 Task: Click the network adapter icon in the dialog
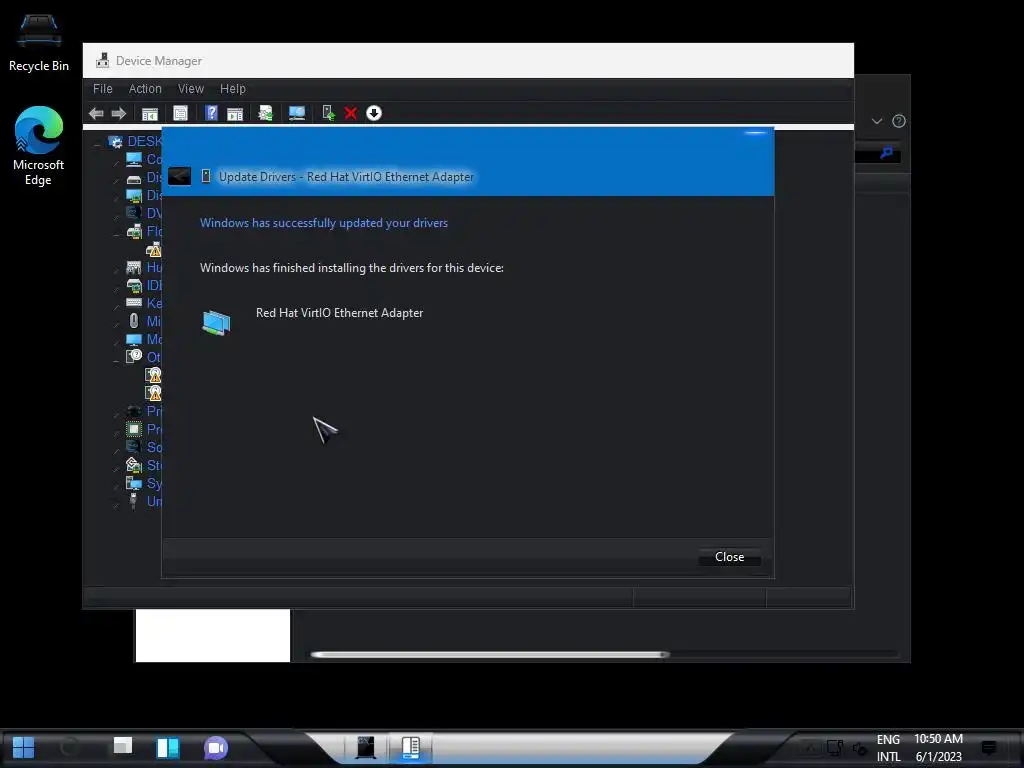pyautogui.click(x=216, y=323)
